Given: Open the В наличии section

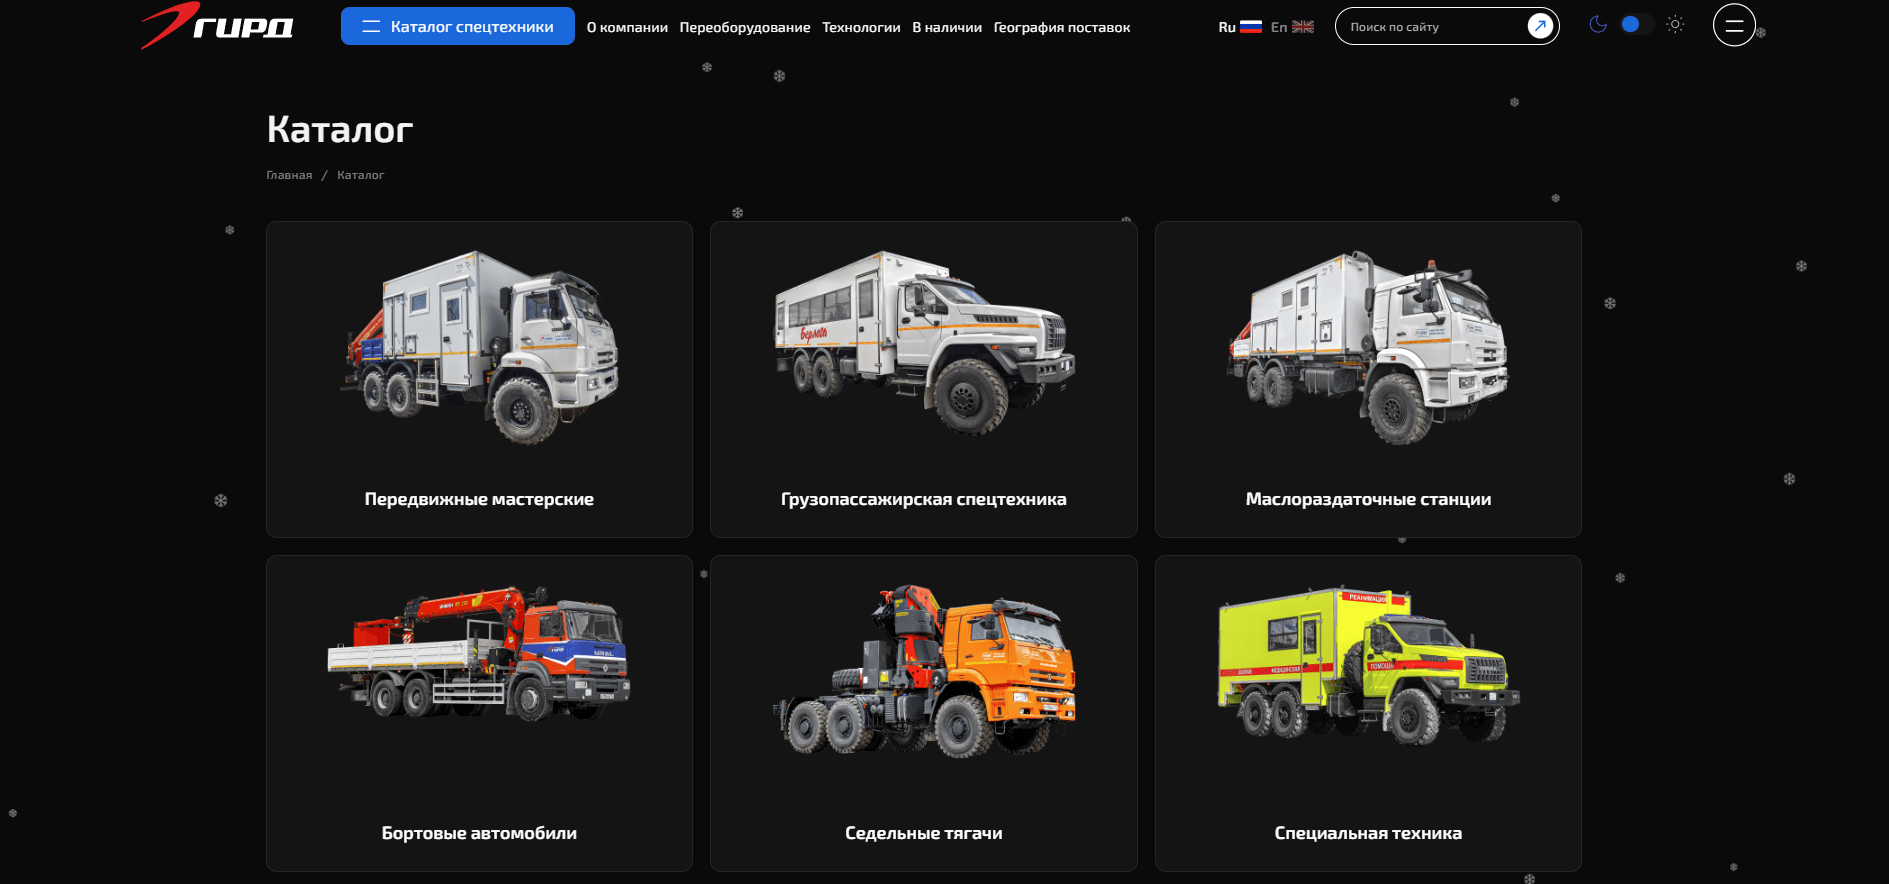Looking at the screenshot, I should [946, 28].
